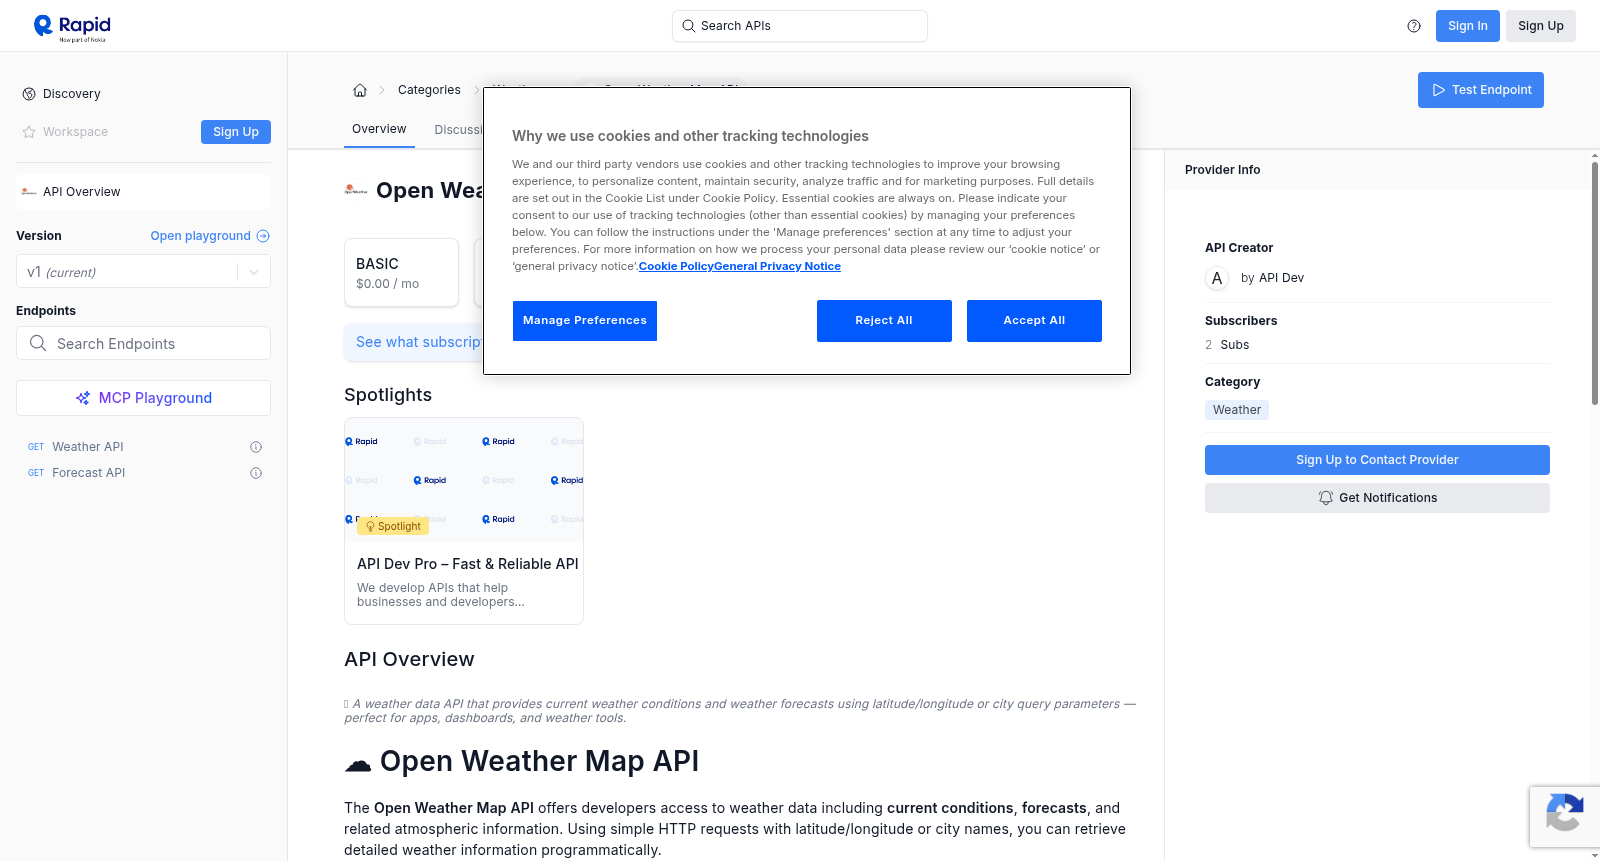Screen dimensions: 1600x861
Task: Open the API Dev Pro spotlight thumbnail
Action: [464, 480]
